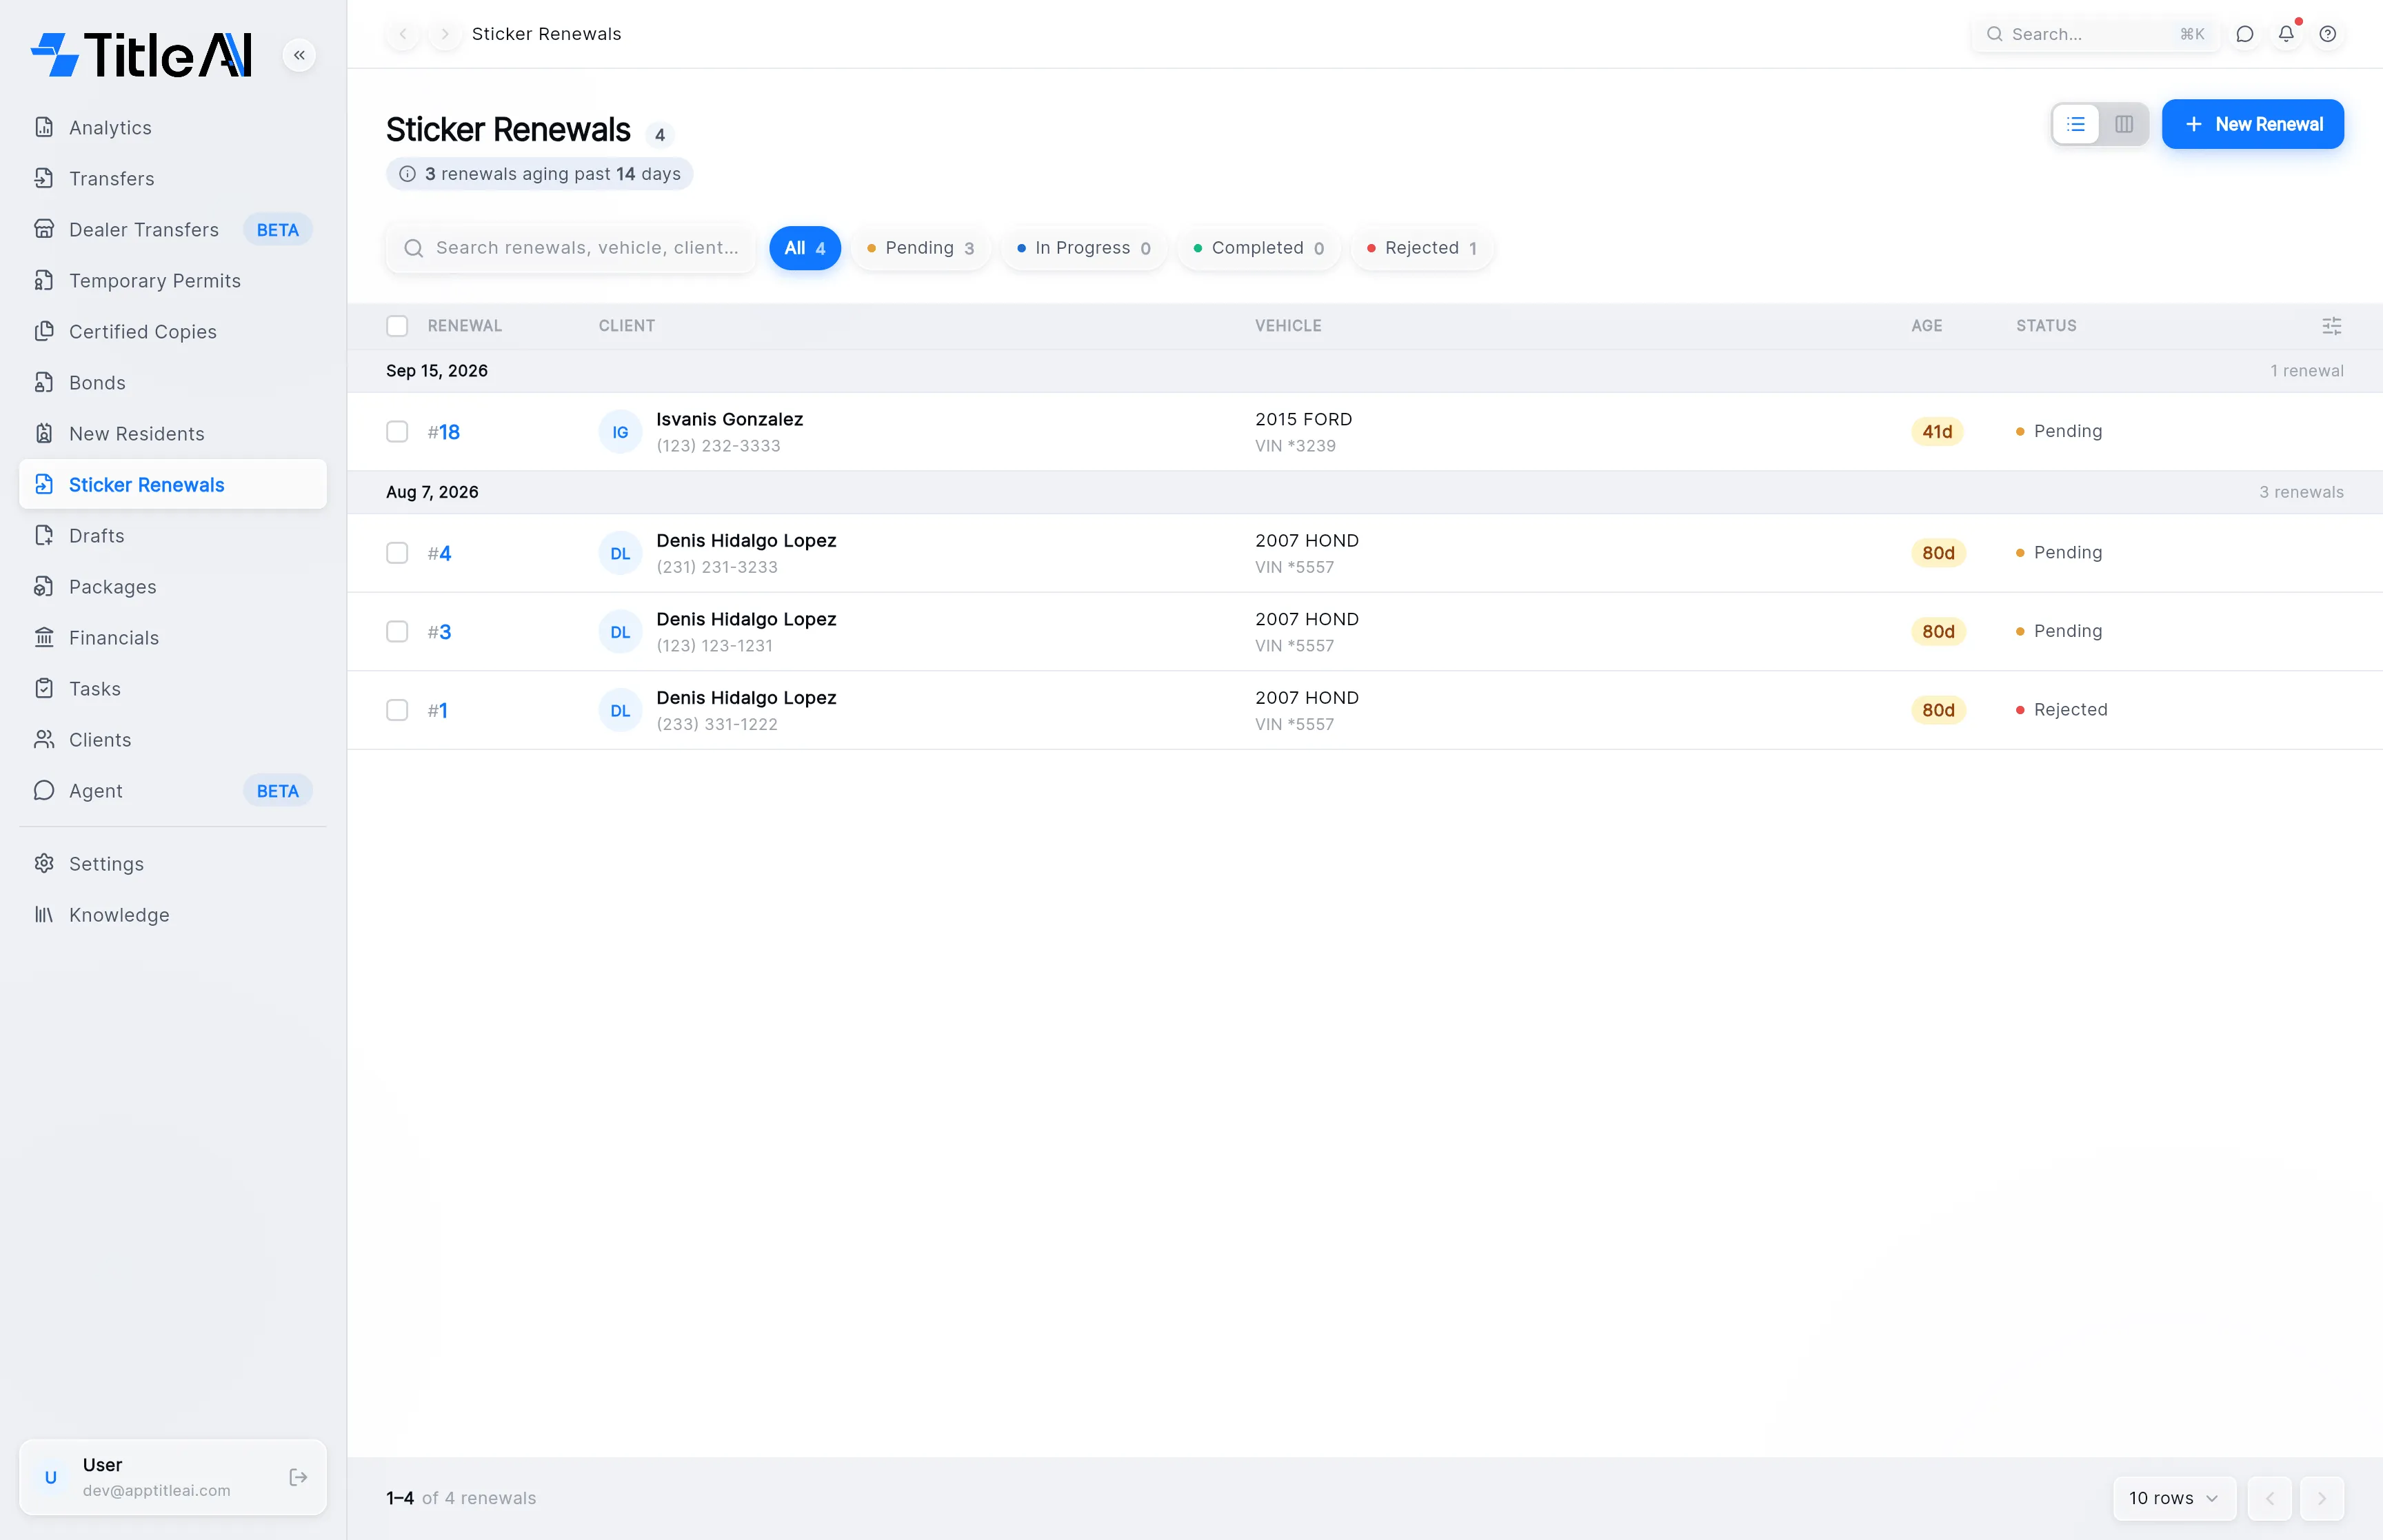Click the 3 renewals aging past 14 days notice
Image resolution: width=2383 pixels, height=1540 pixels.
point(540,174)
